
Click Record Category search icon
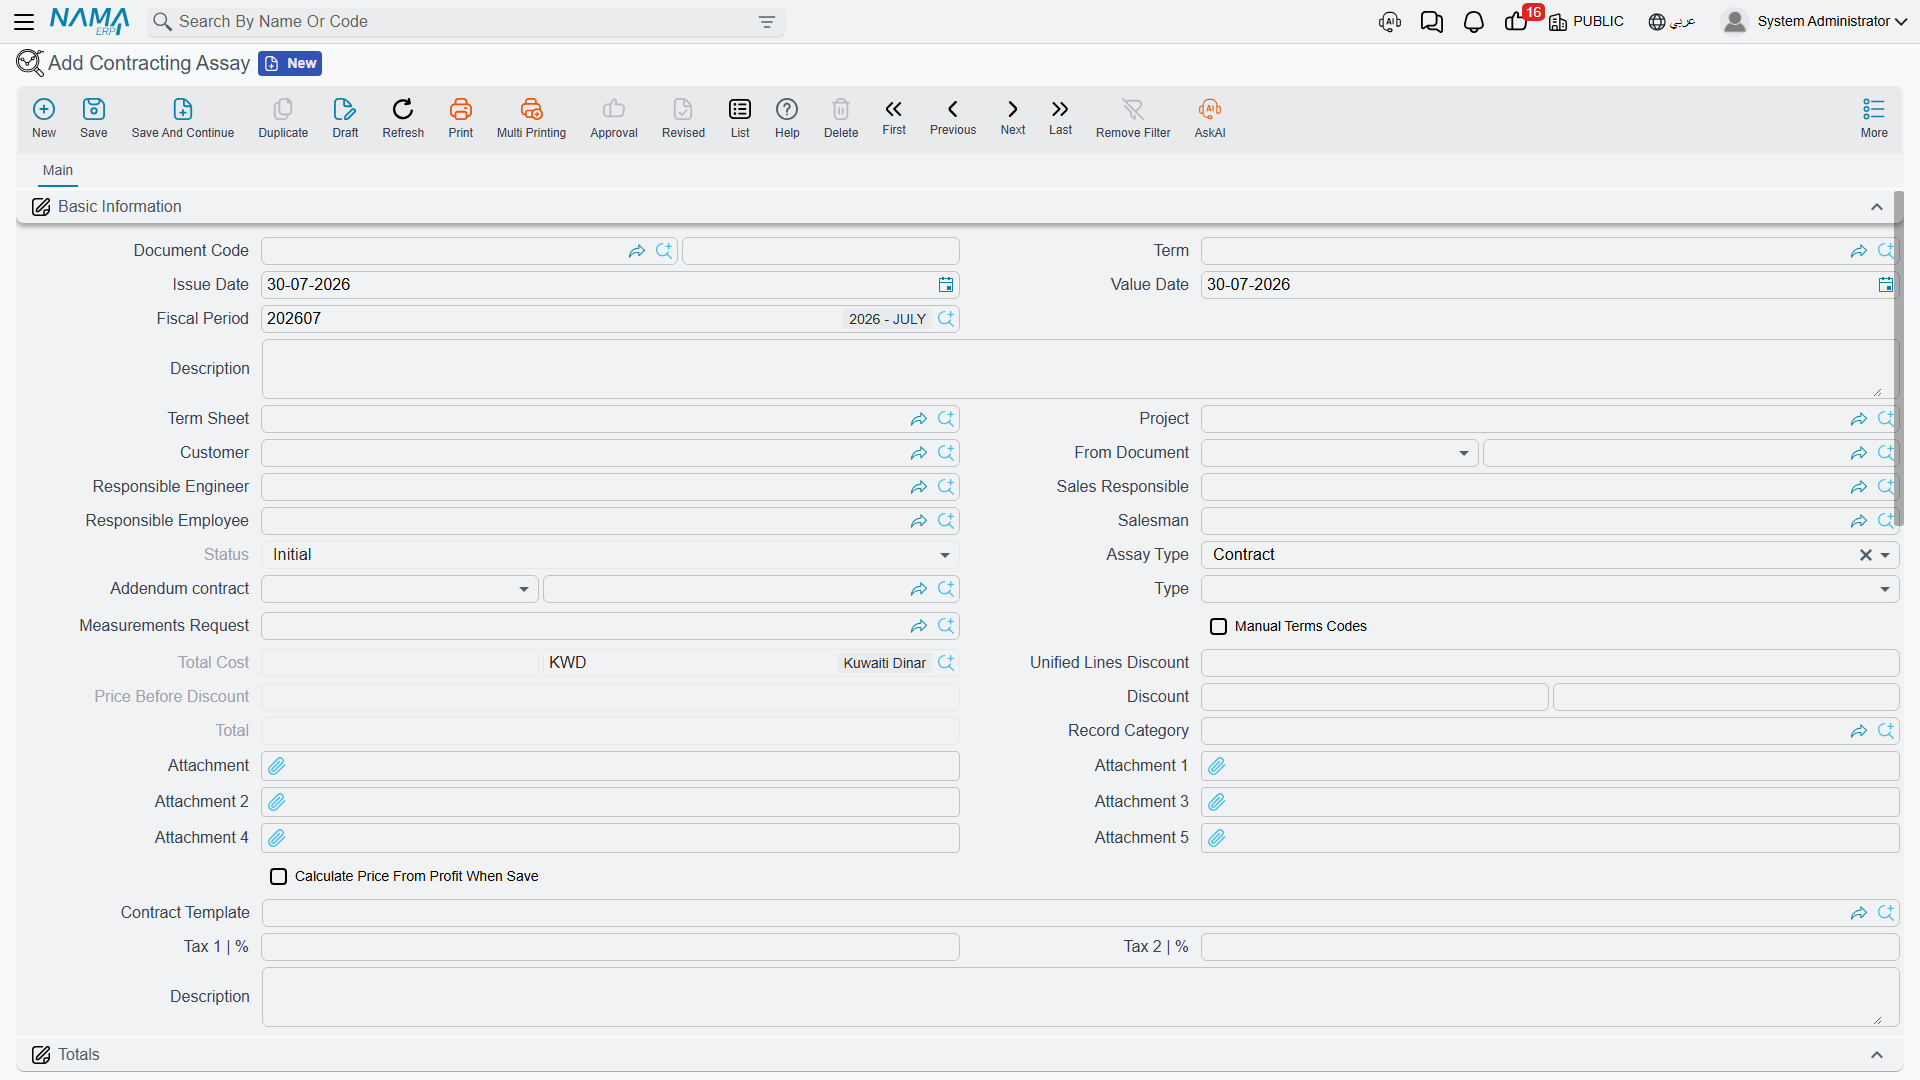(1886, 731)
